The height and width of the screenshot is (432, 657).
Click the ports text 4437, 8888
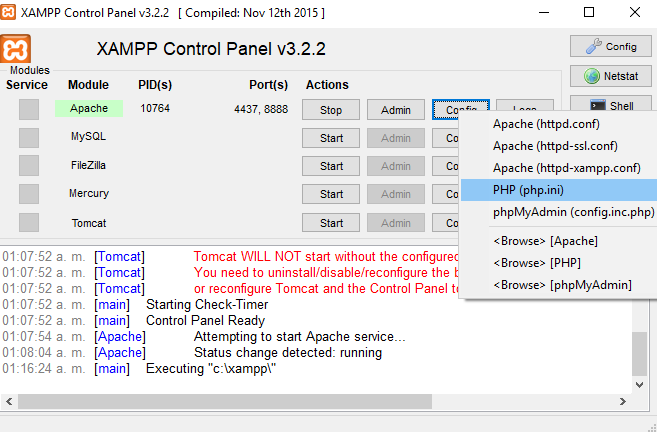261,109
